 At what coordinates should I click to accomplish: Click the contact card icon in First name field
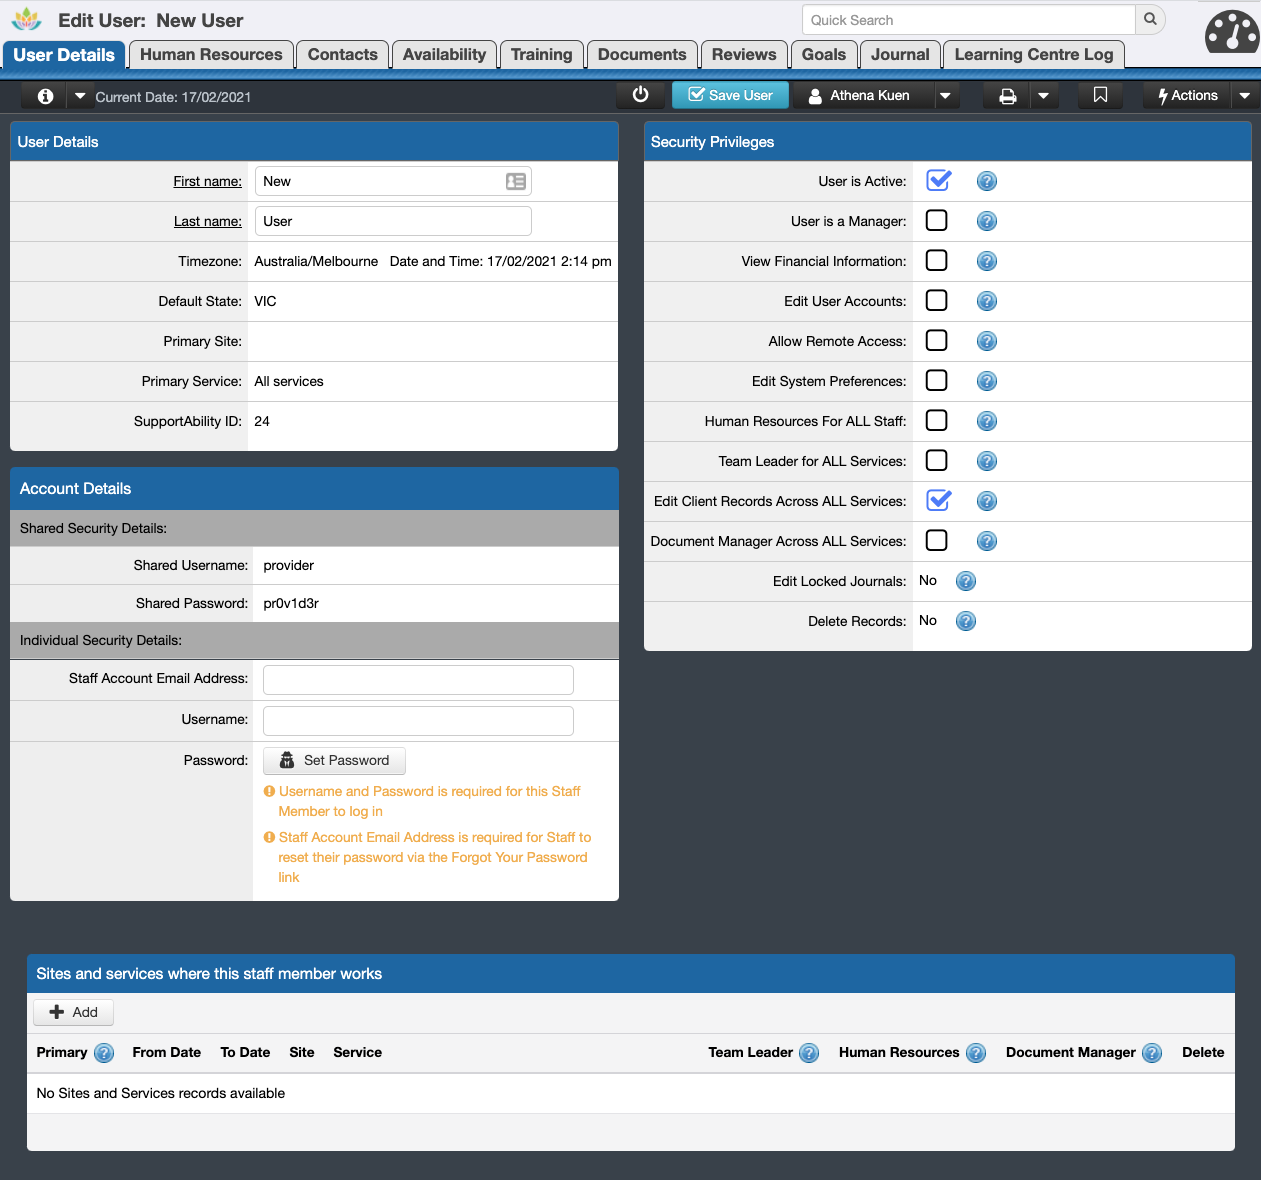click(x=516, y=181)
